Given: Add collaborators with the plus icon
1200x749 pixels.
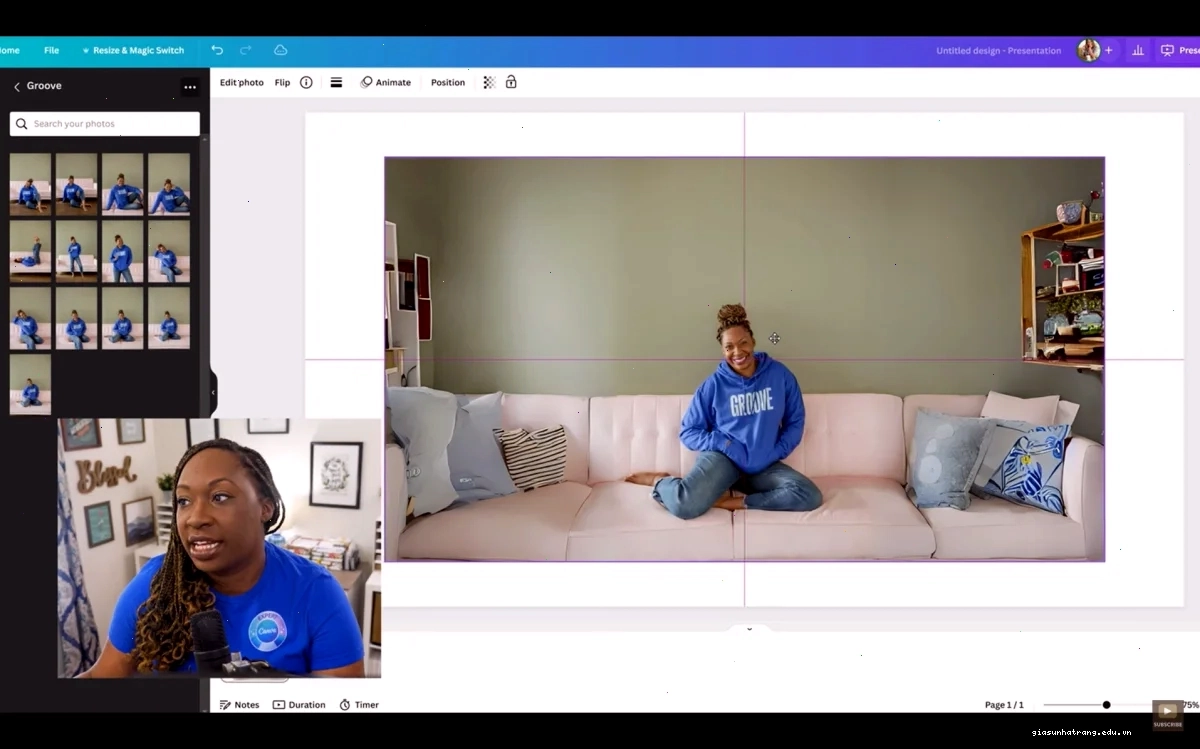Looking at the screenshot, I should click(x=1108, y=50).
